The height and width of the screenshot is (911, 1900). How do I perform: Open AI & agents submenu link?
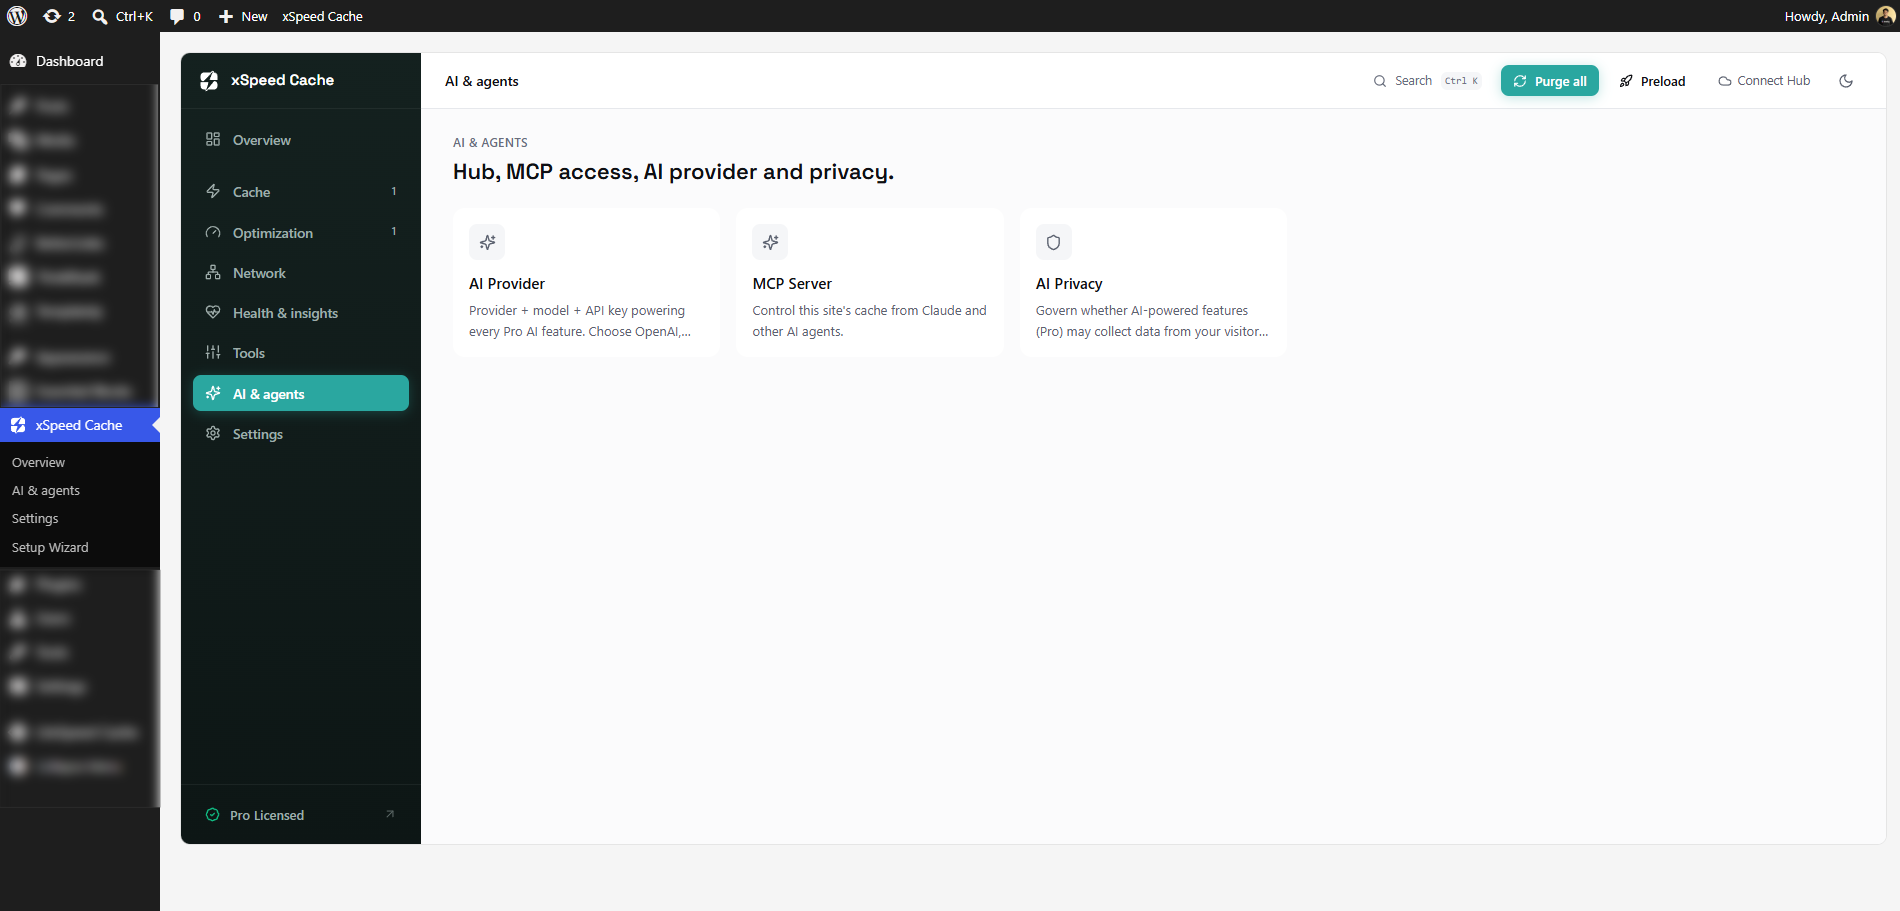(x=46, y=490)
